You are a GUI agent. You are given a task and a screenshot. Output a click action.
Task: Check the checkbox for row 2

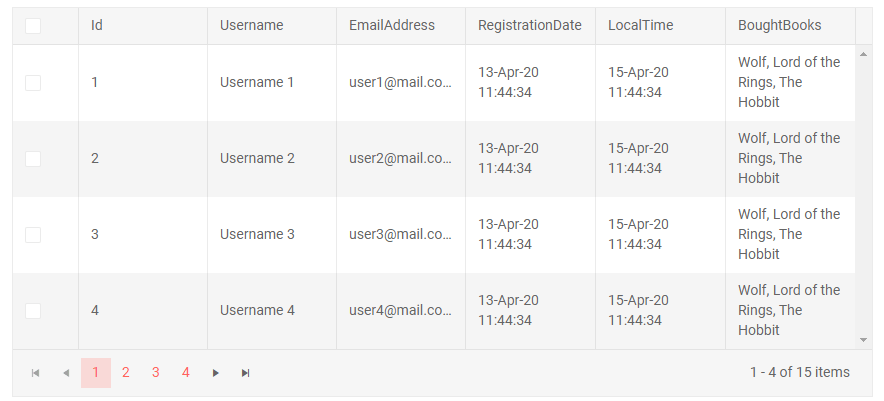[x=33, y=159]
